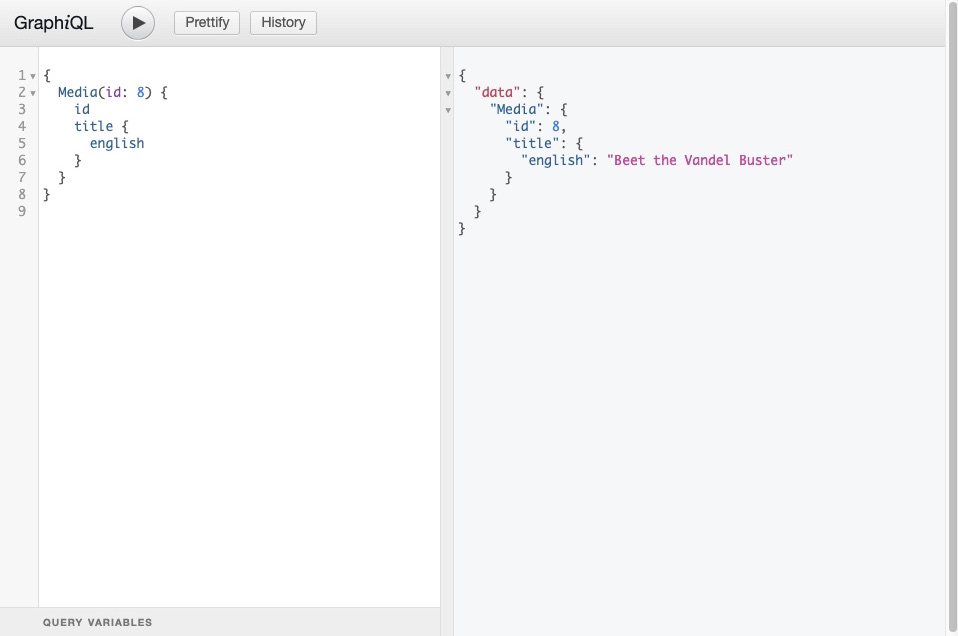Collapse the "Media" object fold arrow in results

click(448, 111)
